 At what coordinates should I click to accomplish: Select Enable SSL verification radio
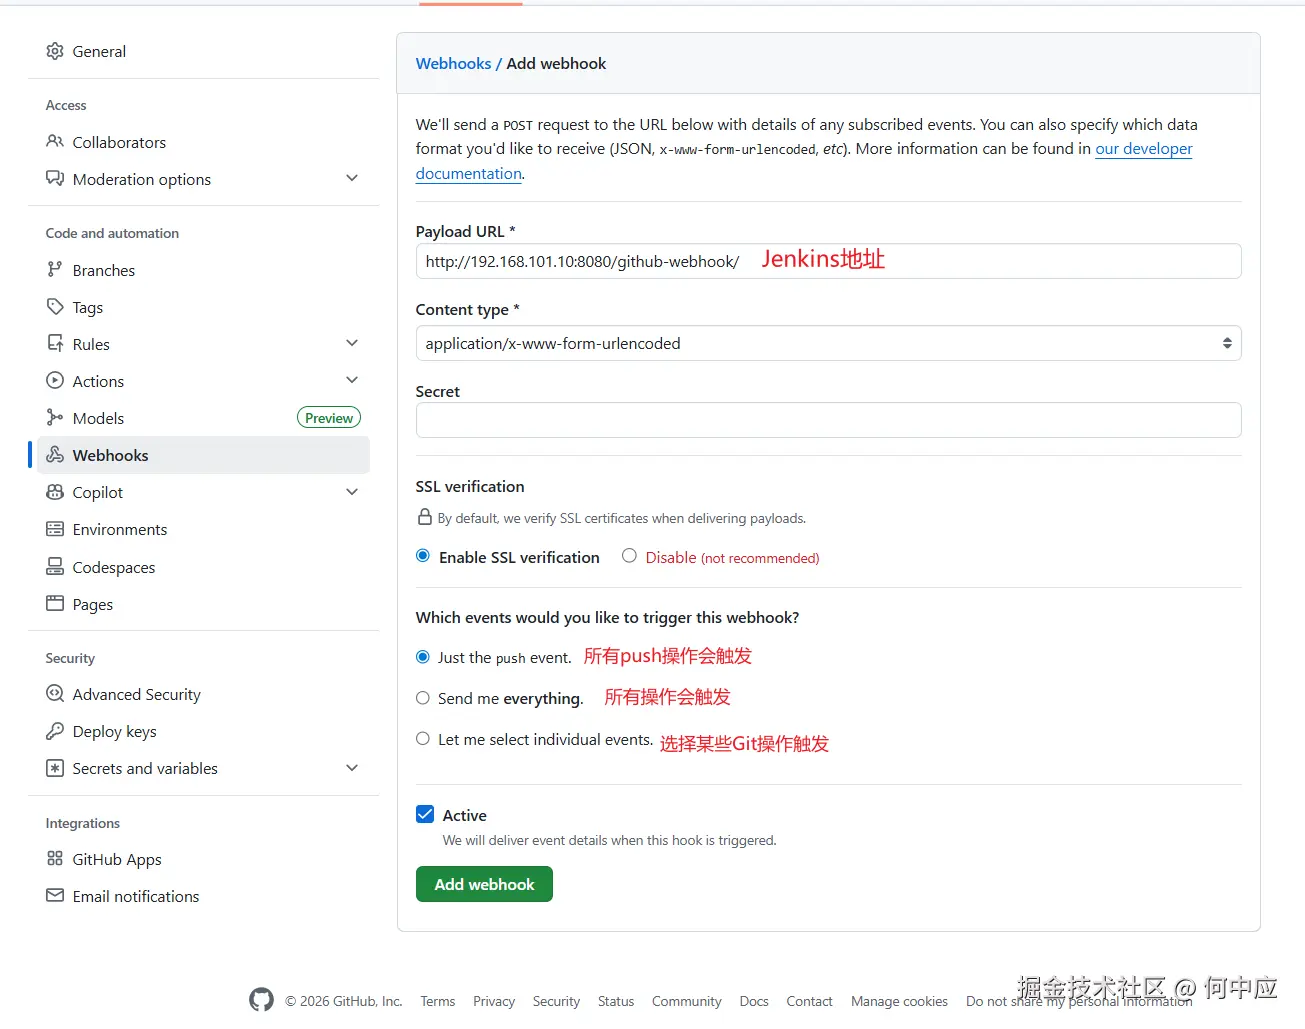tap(423, 556)
